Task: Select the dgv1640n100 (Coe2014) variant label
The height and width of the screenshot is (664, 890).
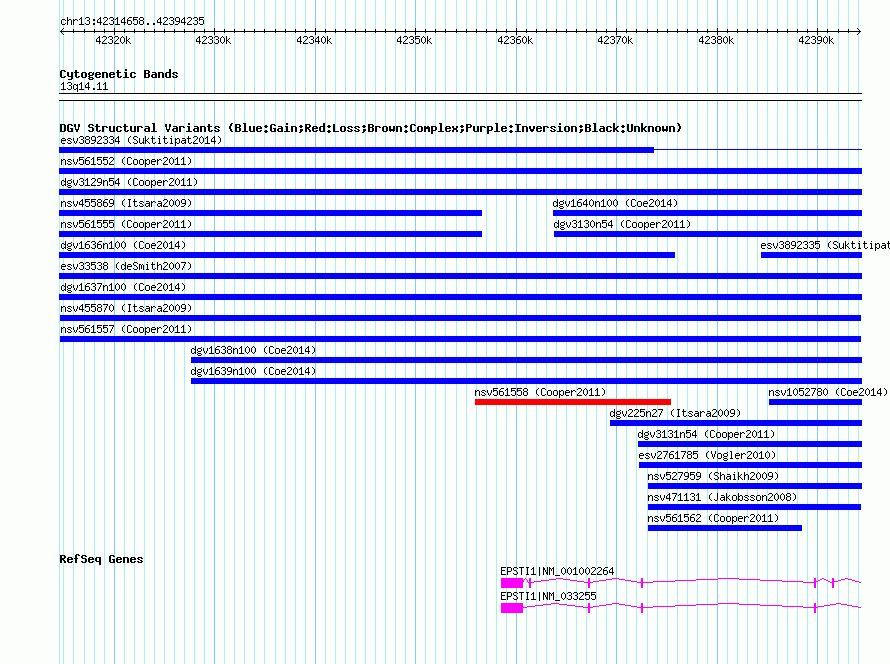Action: [x=615, y=203]
